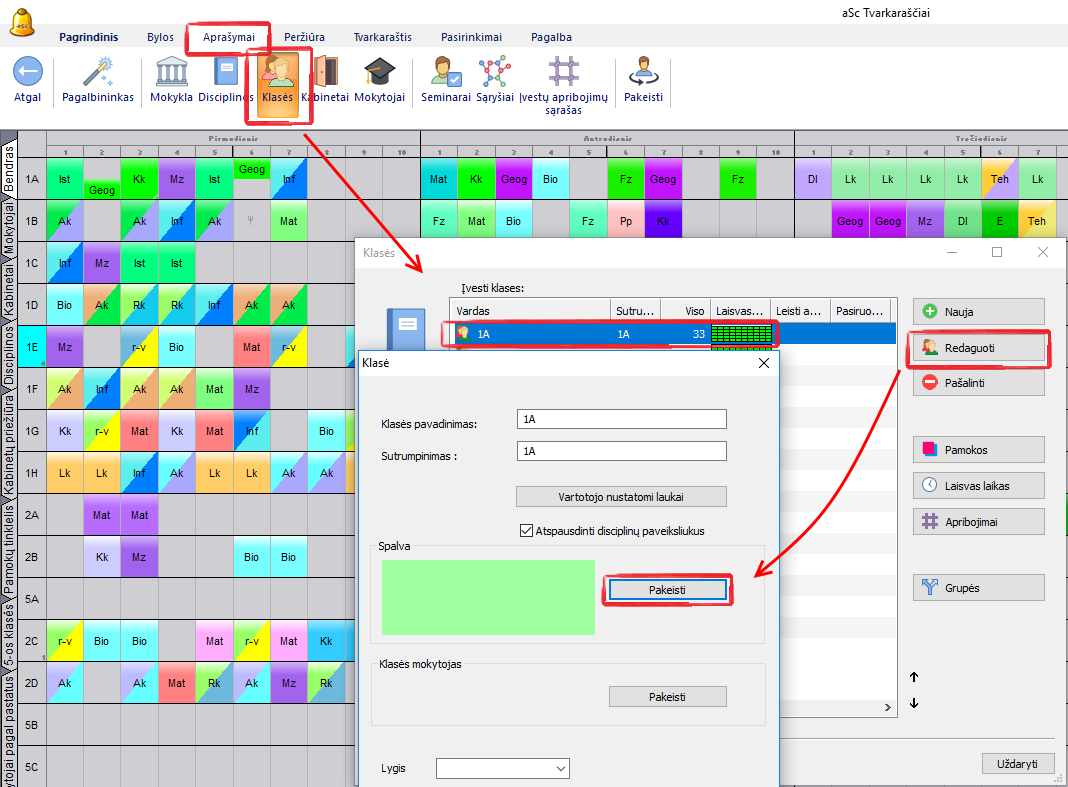1068x787 pixels.
Task: Open Įvestų apribojimų sąrašas icon
Action: (x=564, y=73)
